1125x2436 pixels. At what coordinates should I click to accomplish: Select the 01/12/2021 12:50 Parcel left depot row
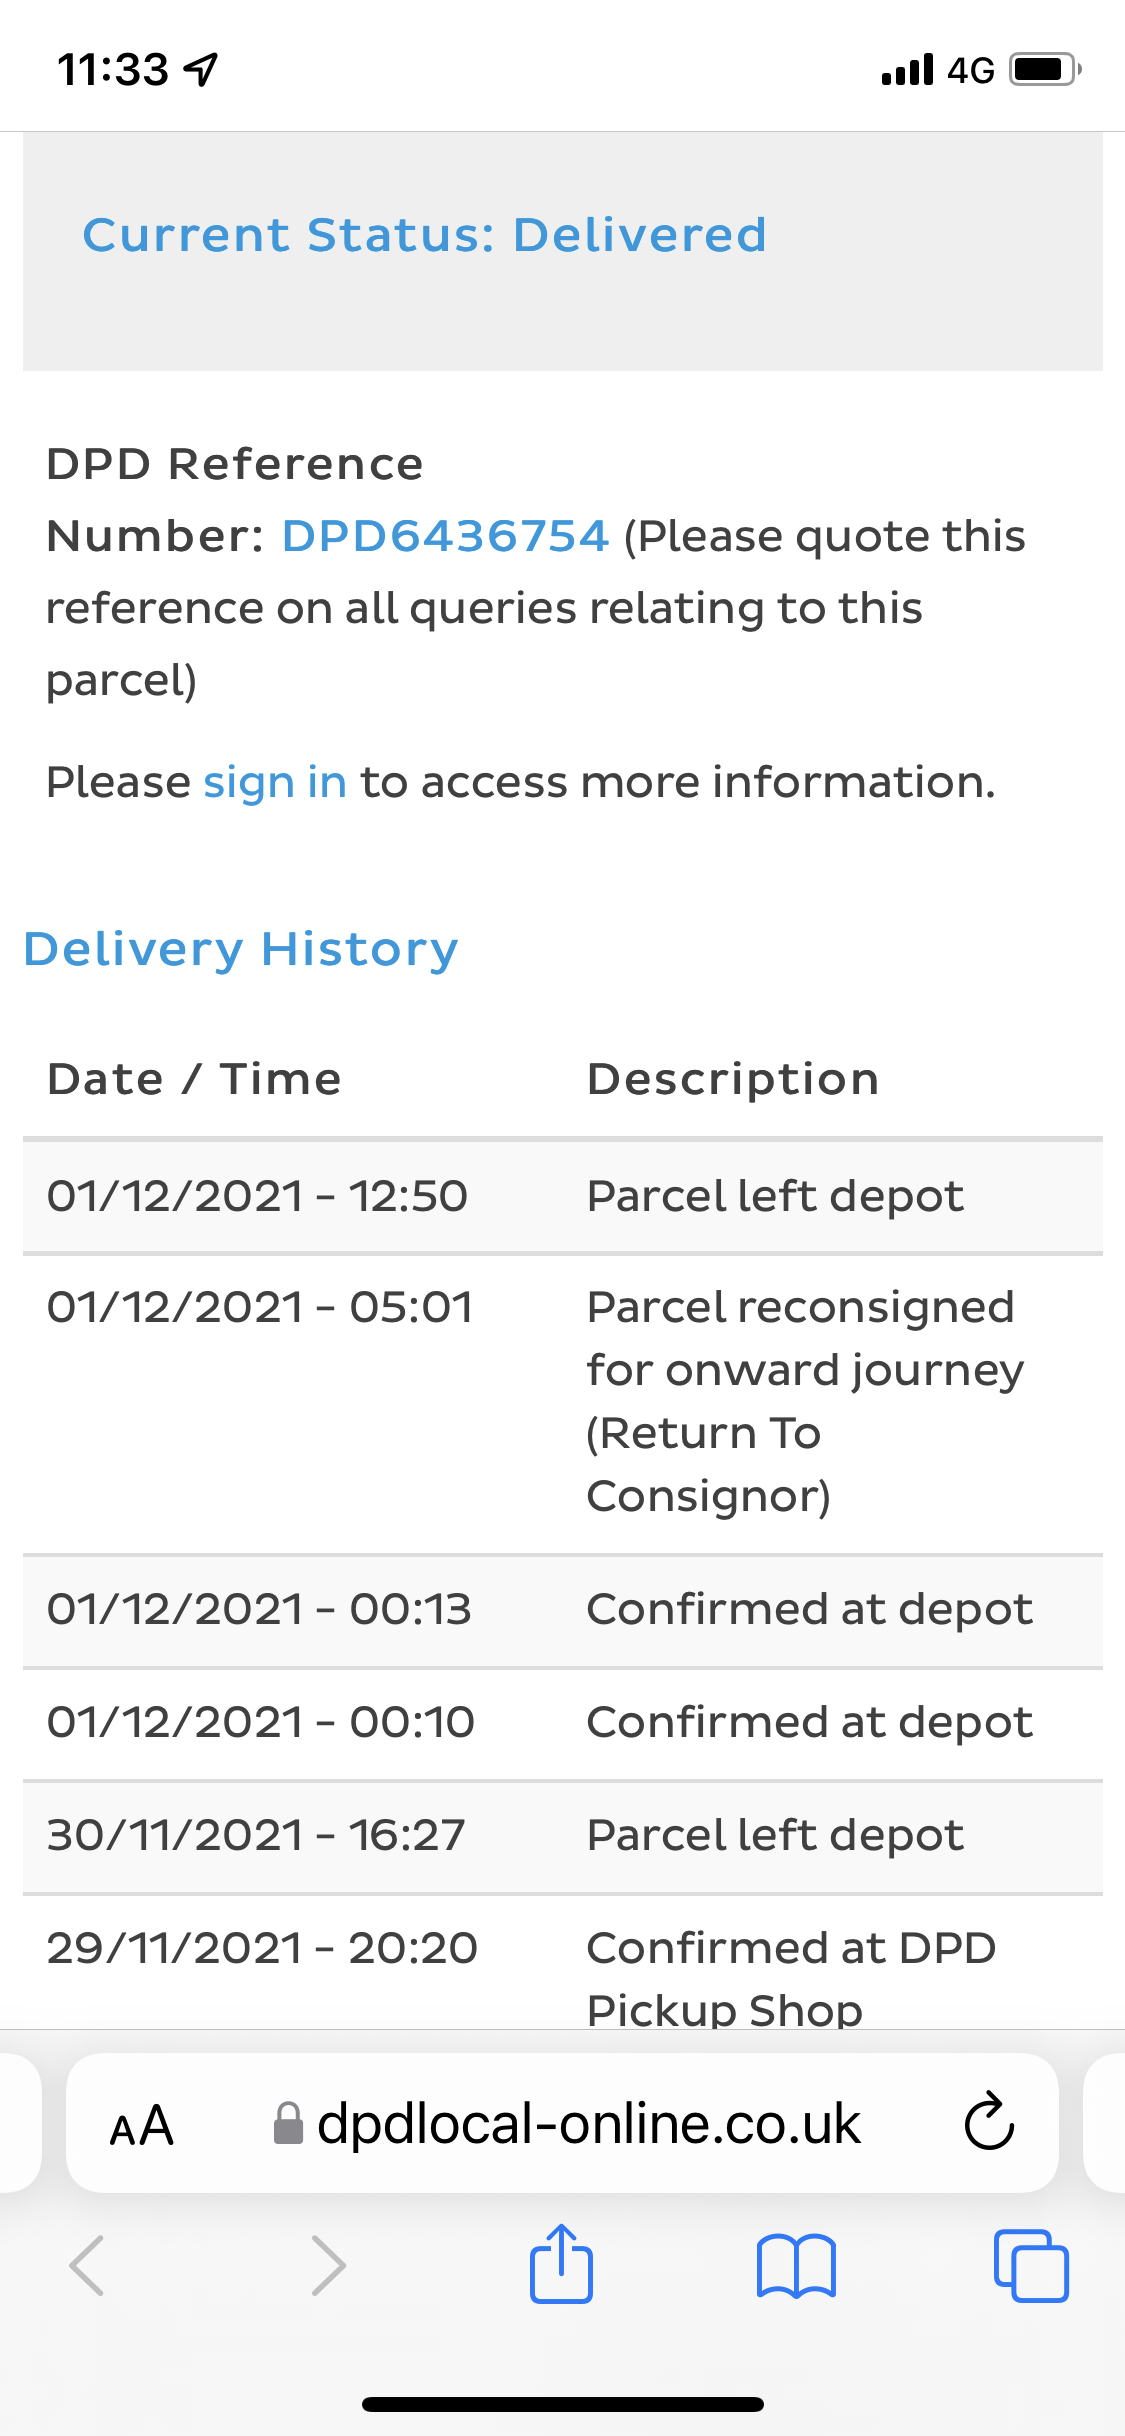click(562, 1196)
